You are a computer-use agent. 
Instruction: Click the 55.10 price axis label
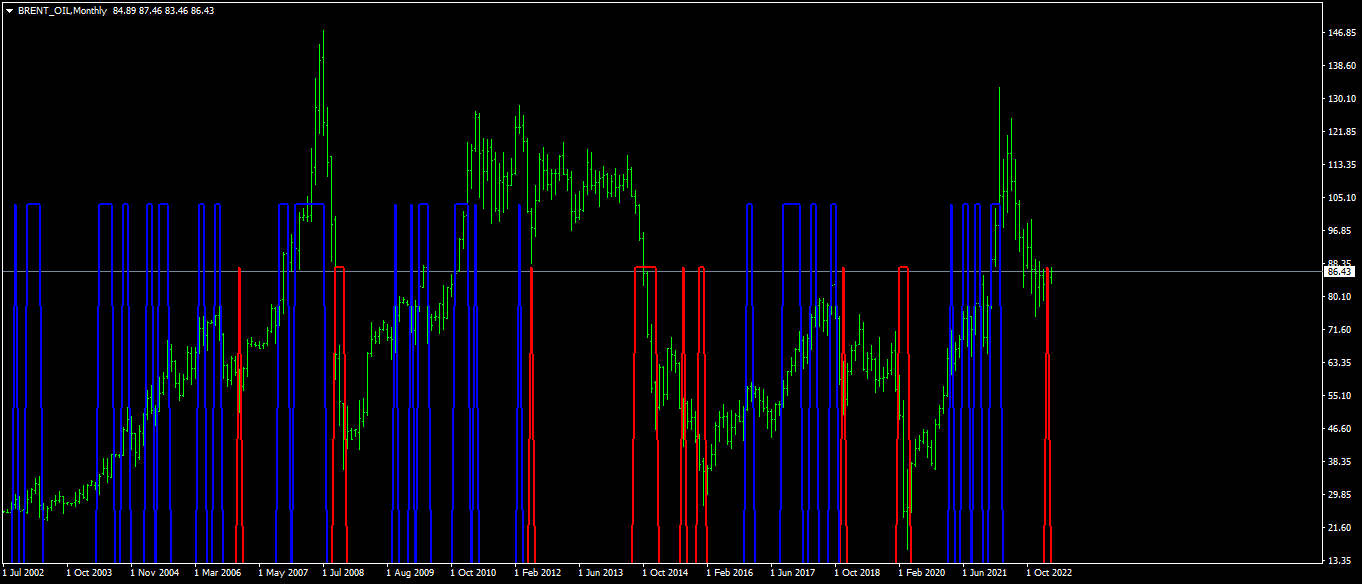[1339, 396]
